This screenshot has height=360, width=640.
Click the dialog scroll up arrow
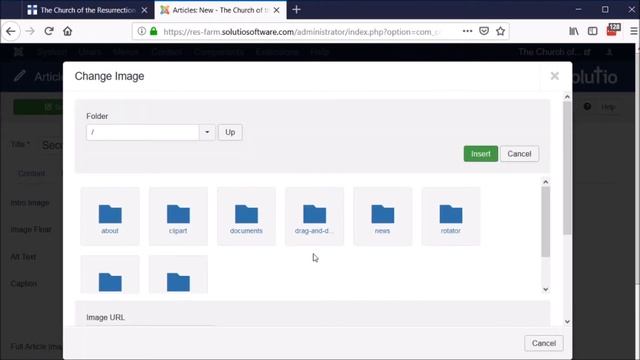point(567,97)
